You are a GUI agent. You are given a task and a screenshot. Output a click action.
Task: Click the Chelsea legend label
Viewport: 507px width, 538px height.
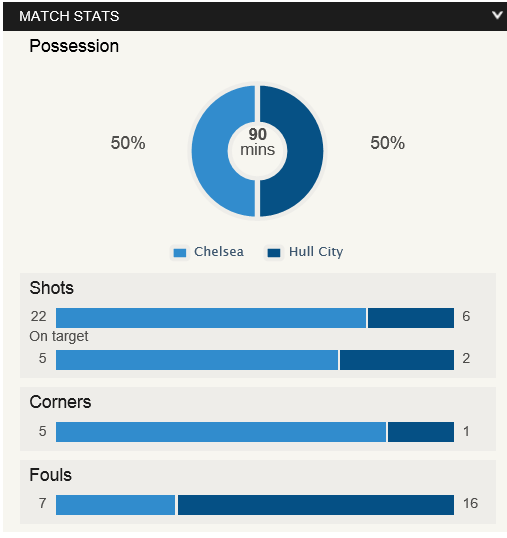coord(219,252)
